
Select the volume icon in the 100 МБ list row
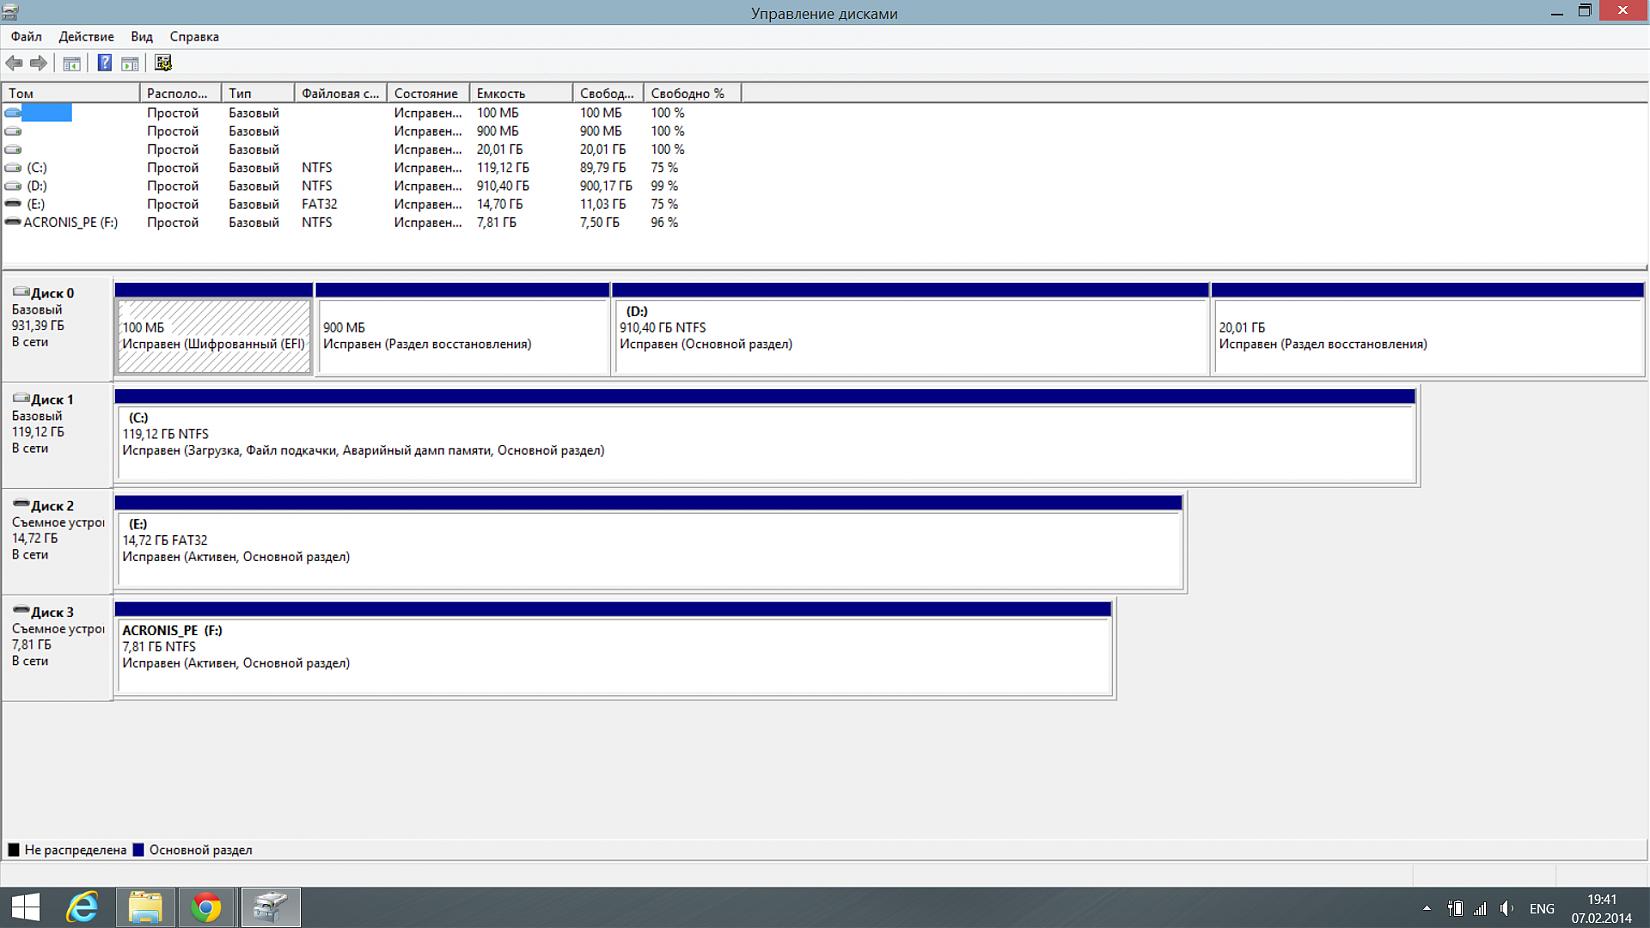(x=13, y=113)
